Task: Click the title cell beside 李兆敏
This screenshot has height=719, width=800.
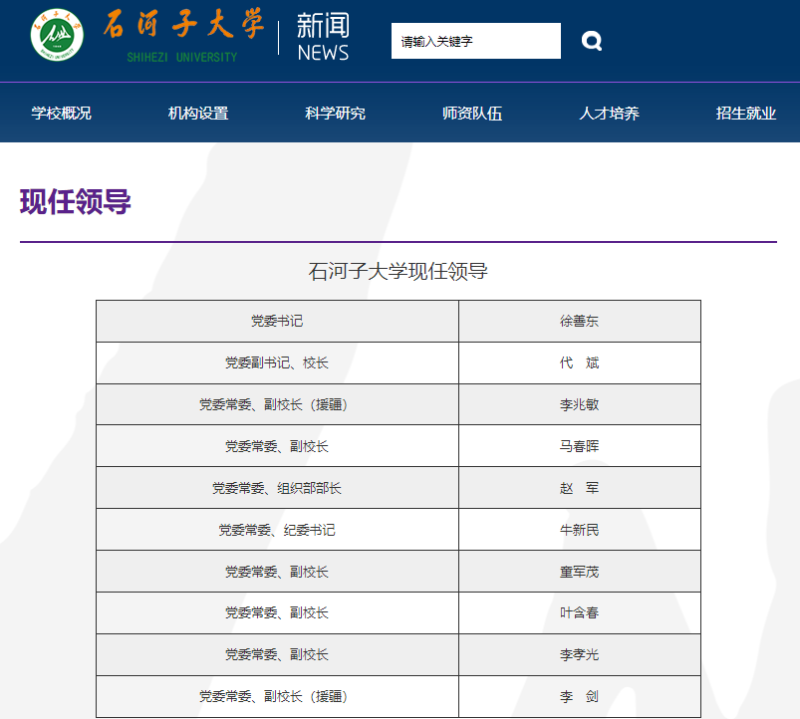Action: pos(277,405)
